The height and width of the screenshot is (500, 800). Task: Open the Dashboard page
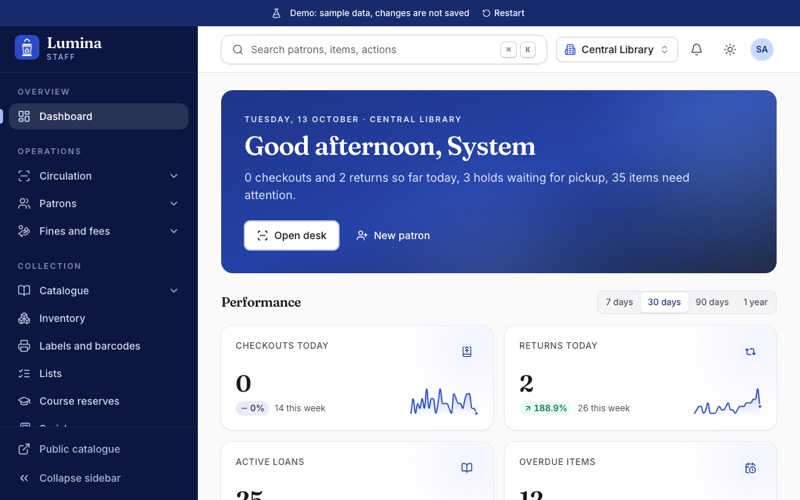point(98,116)
